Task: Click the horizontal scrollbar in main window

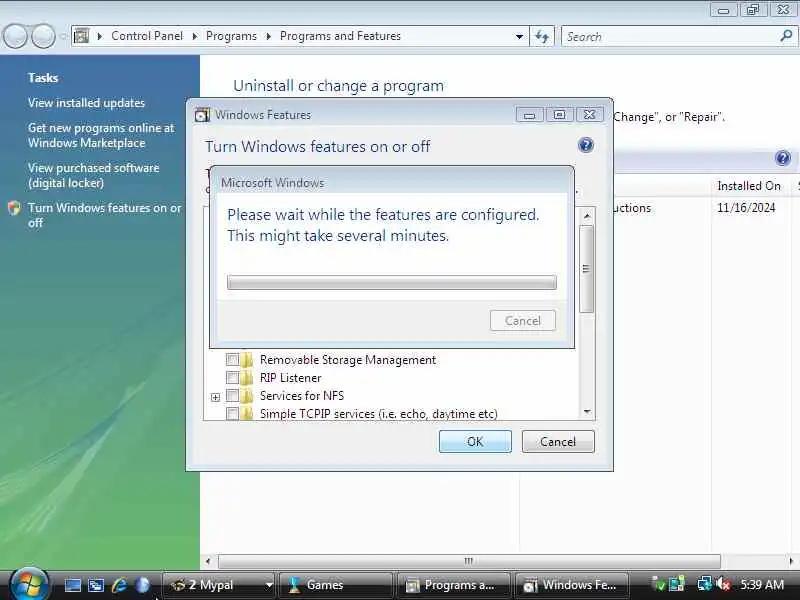Action: (469, 561)
